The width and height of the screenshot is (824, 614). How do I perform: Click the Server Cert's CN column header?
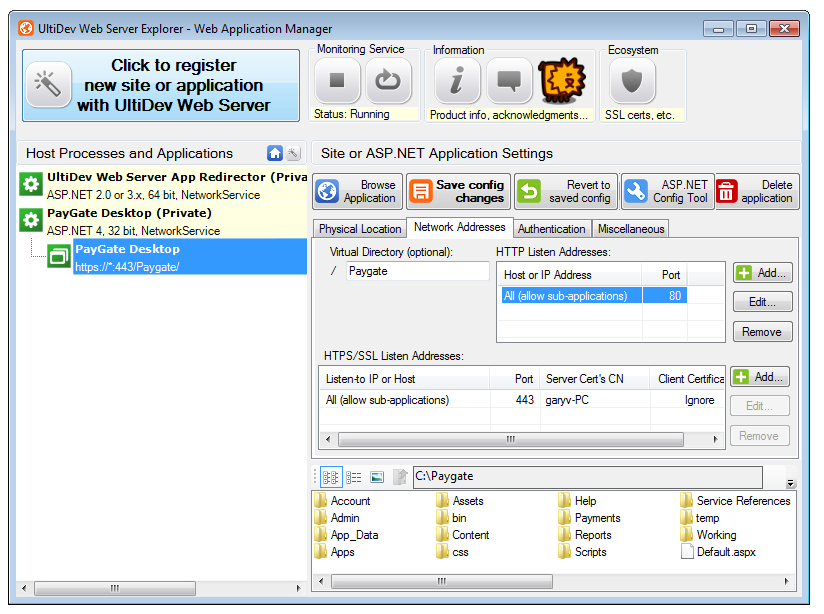click(x=594, y=379)
